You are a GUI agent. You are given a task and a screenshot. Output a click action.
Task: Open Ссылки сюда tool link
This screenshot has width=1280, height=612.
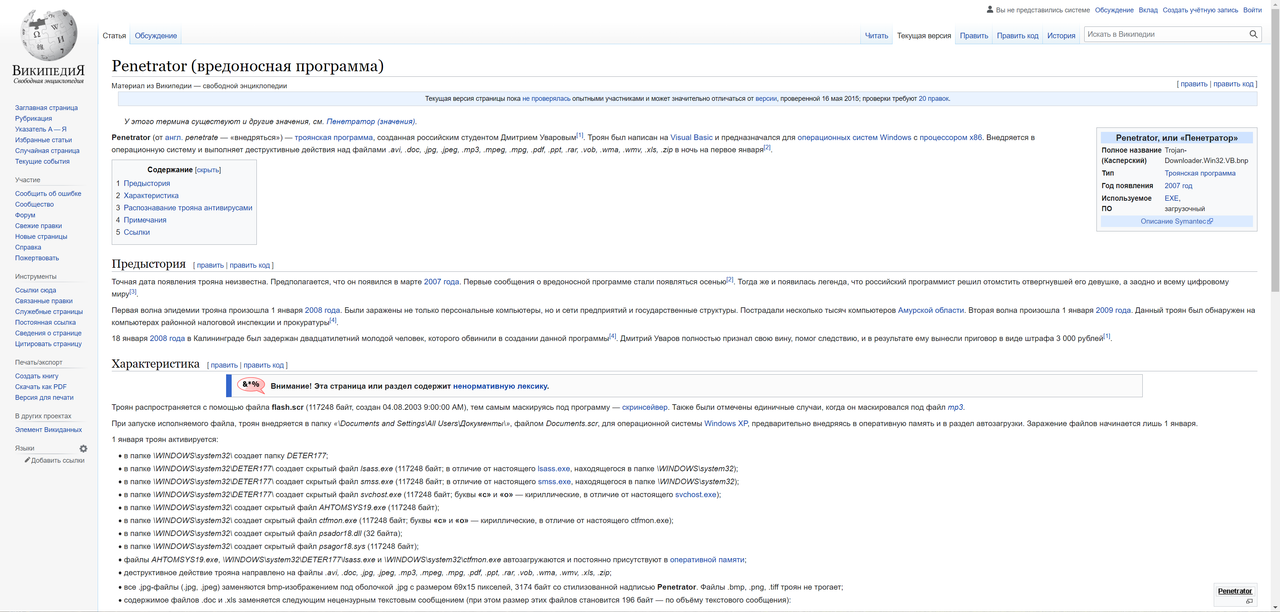coord(35,290)
